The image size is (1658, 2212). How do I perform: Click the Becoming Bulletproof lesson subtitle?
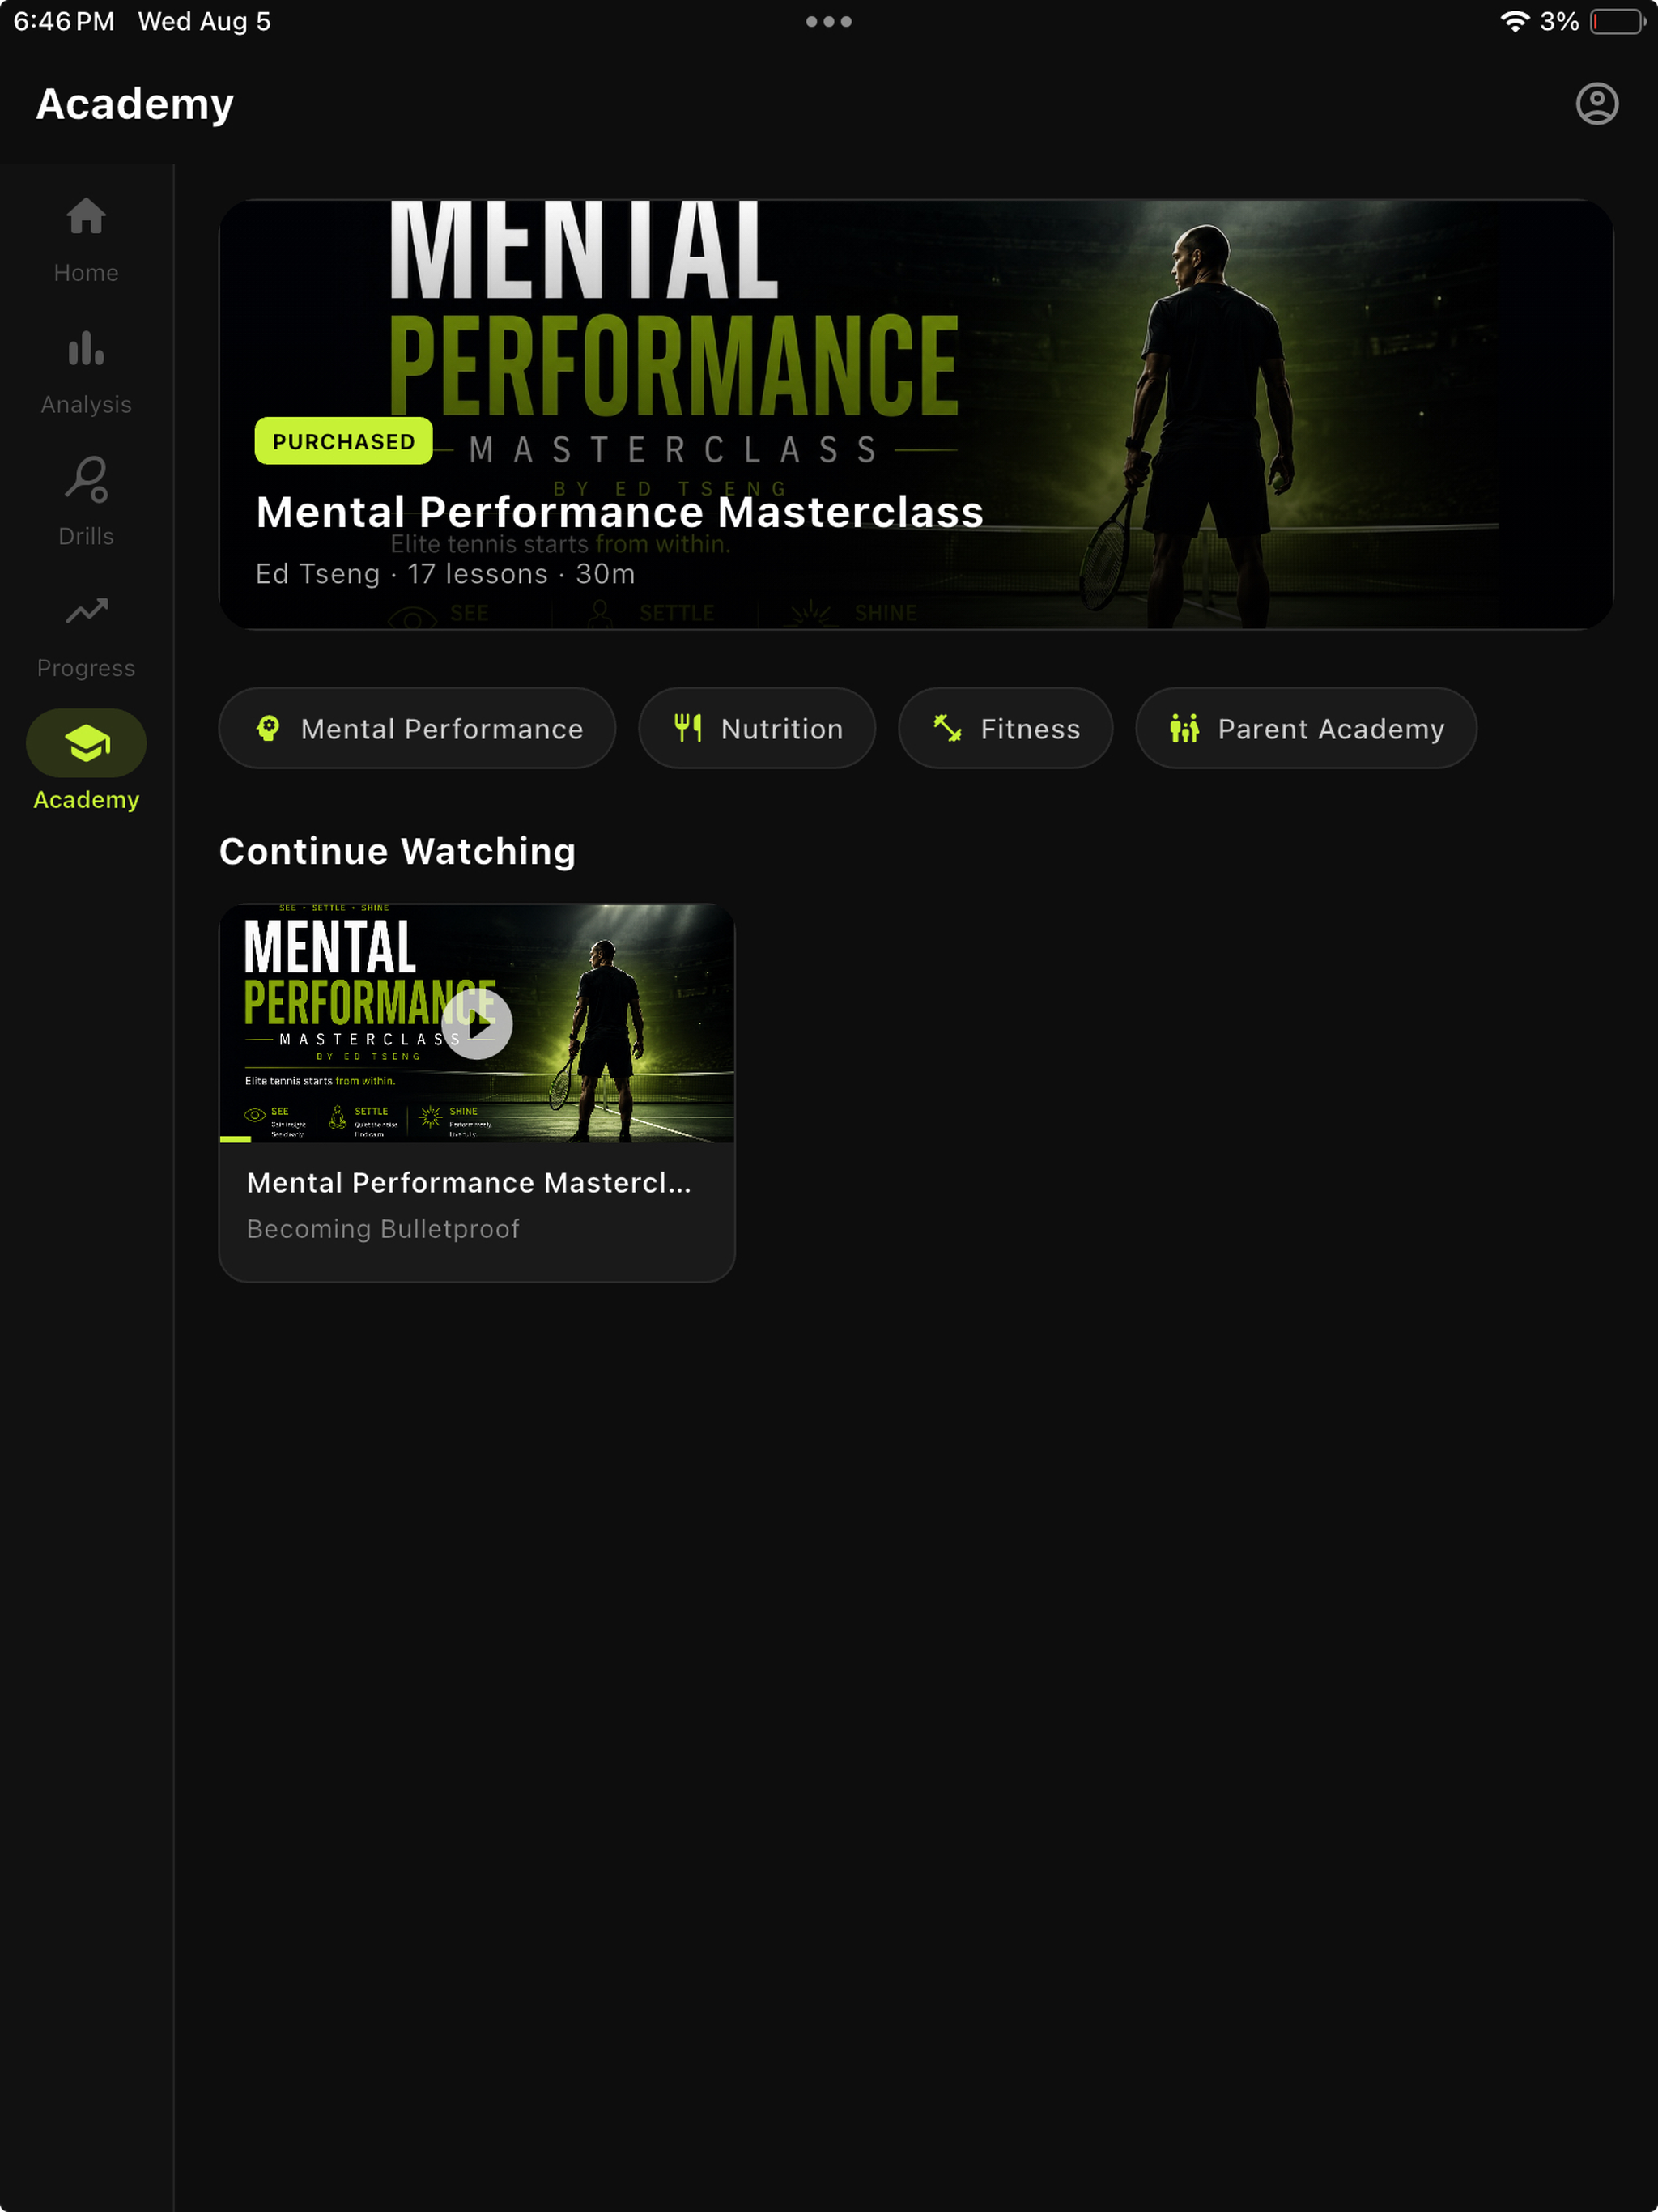coord(383,1228)
